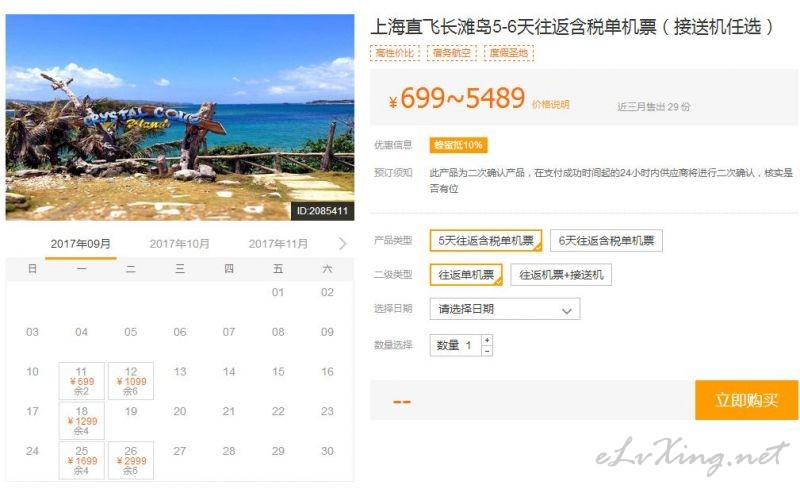This screenshot has width=800, height=489.
Task: Decrease quantity with the minus stepper
Action: coord(487,351)
